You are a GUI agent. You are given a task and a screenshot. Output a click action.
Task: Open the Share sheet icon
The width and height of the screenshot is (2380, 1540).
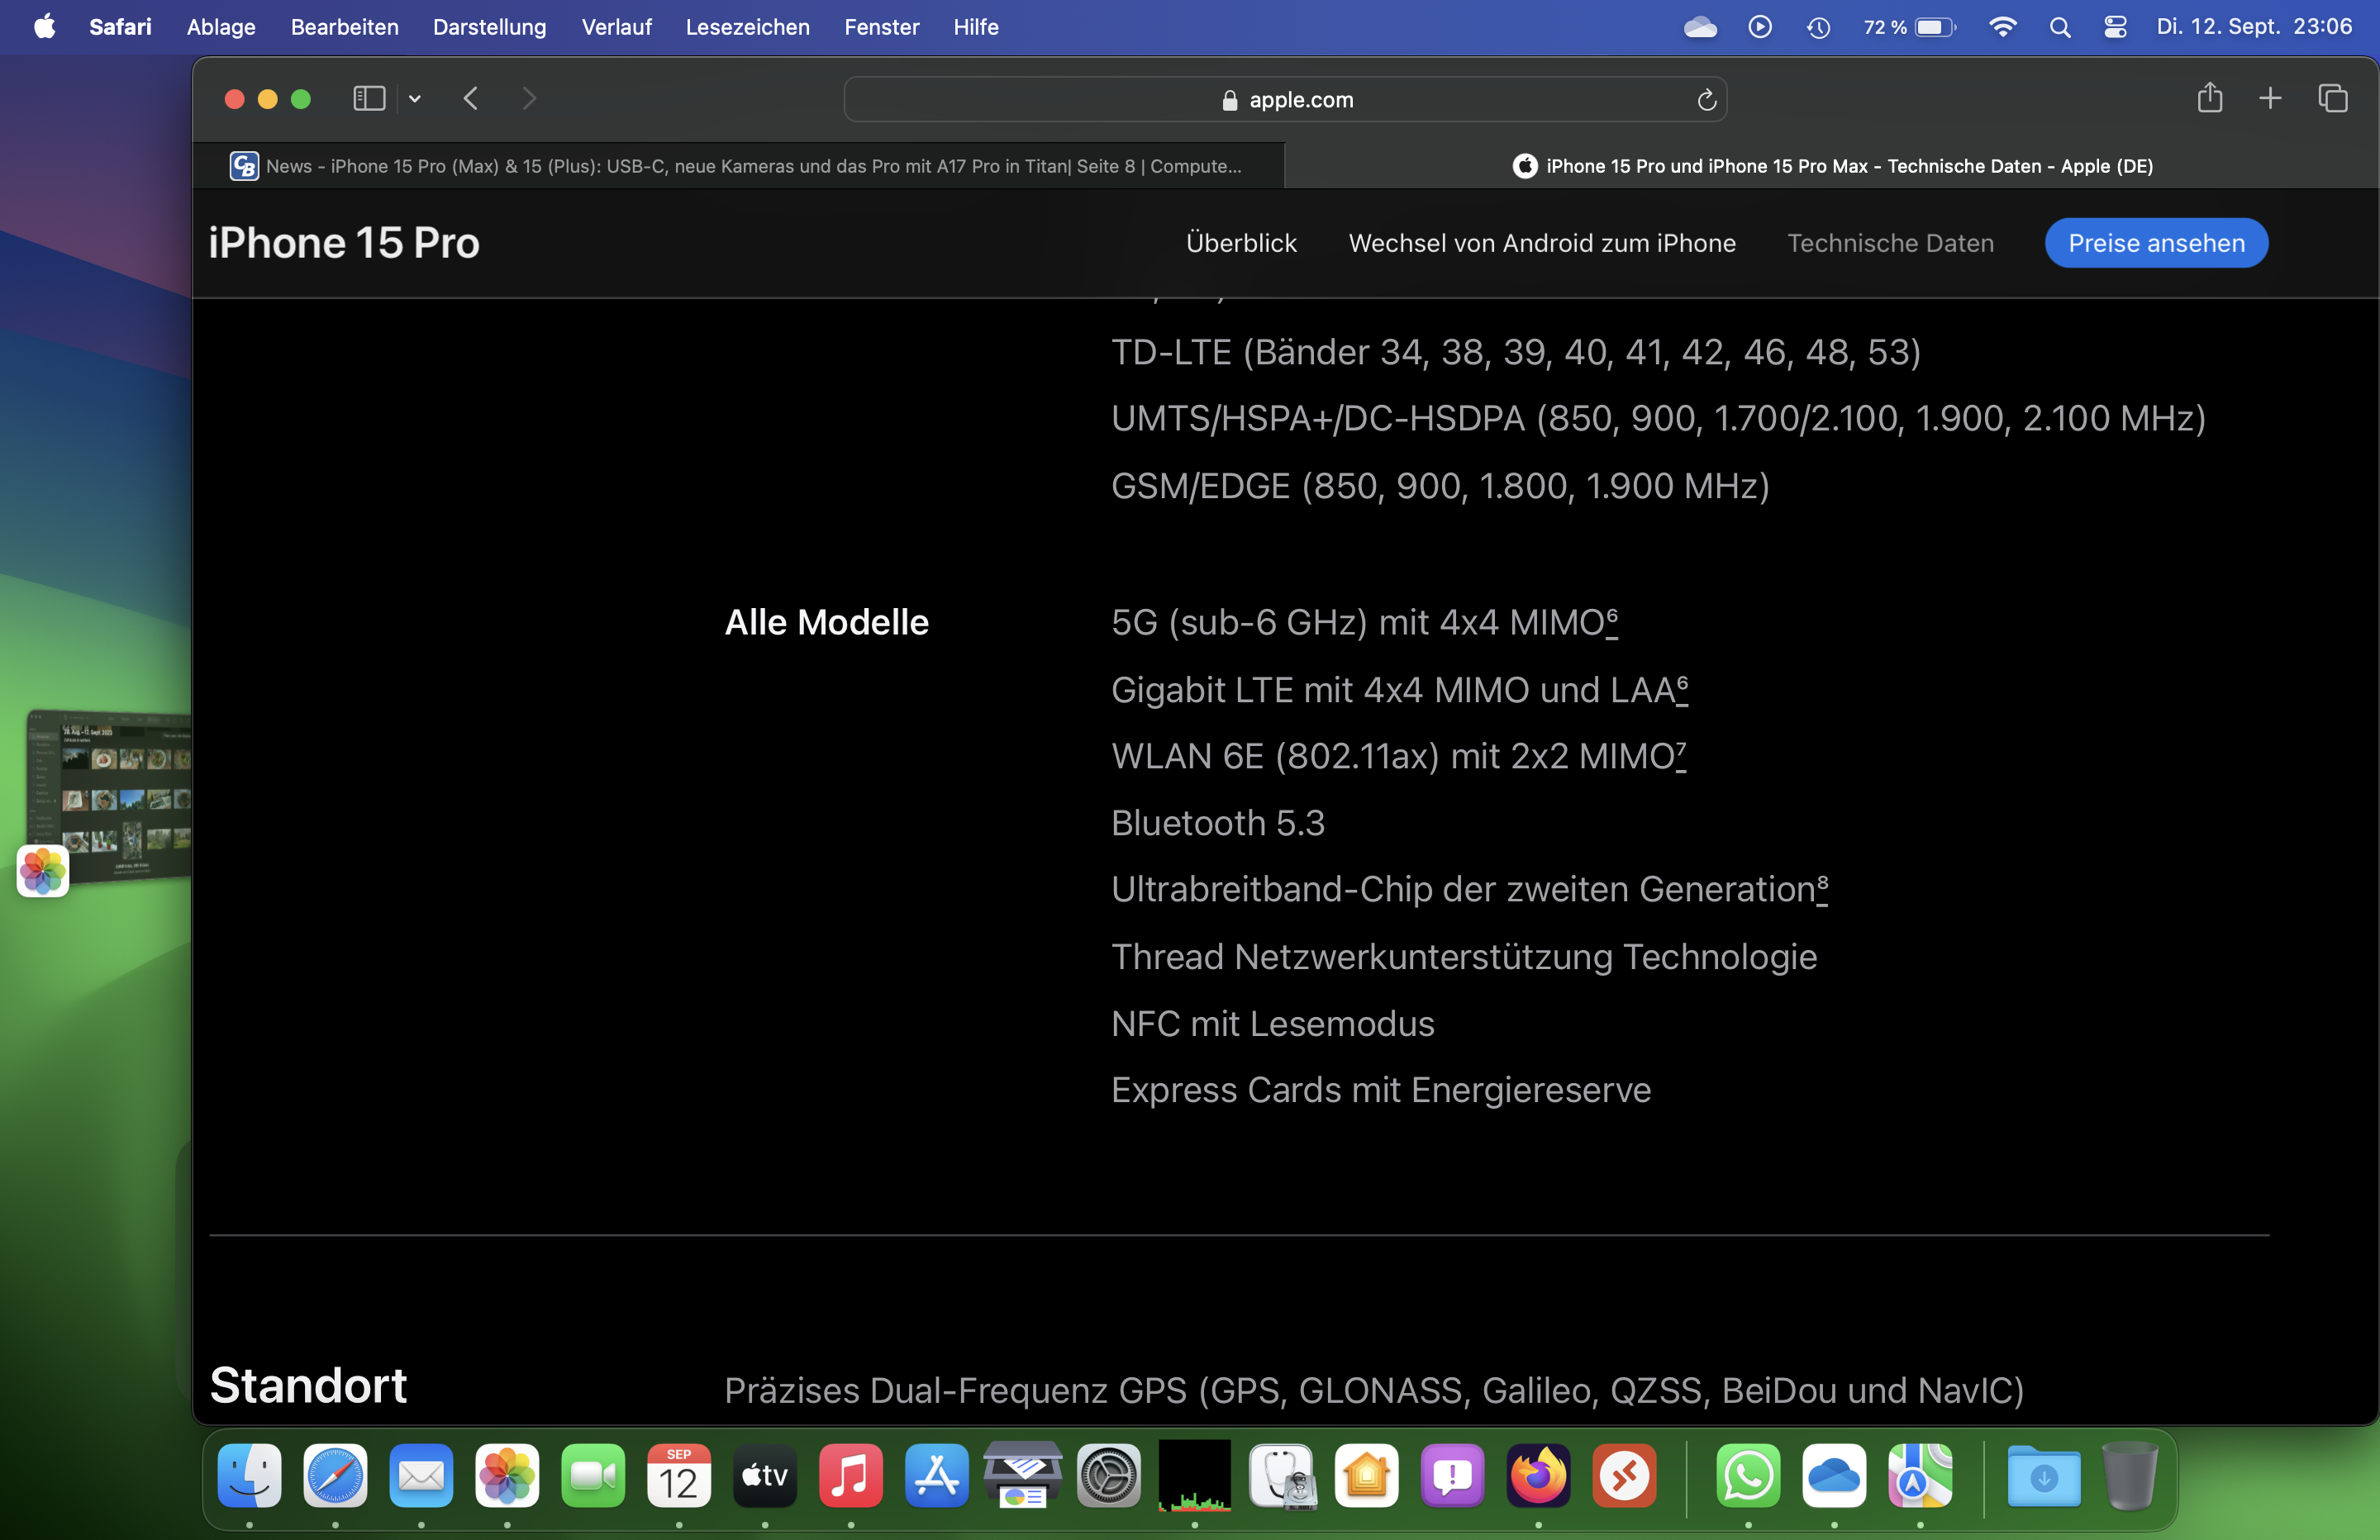(2209, 98)
